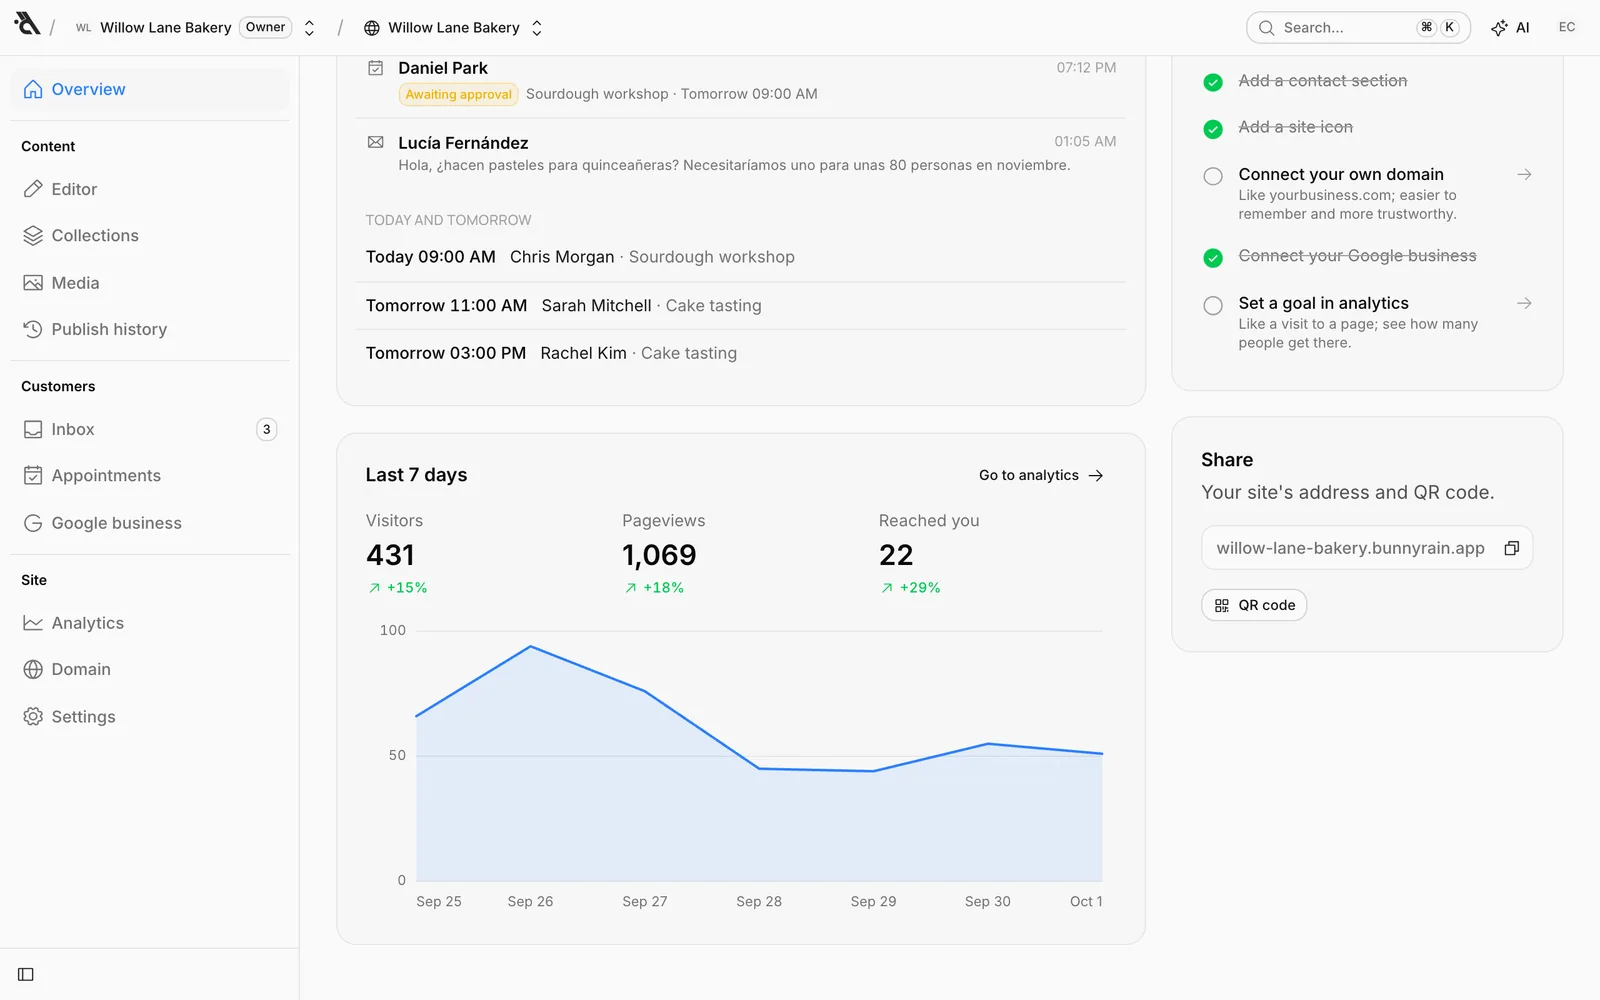Open the AI assistant sparkle icon
1600x1000 pixels.
tap(1499, 28)
